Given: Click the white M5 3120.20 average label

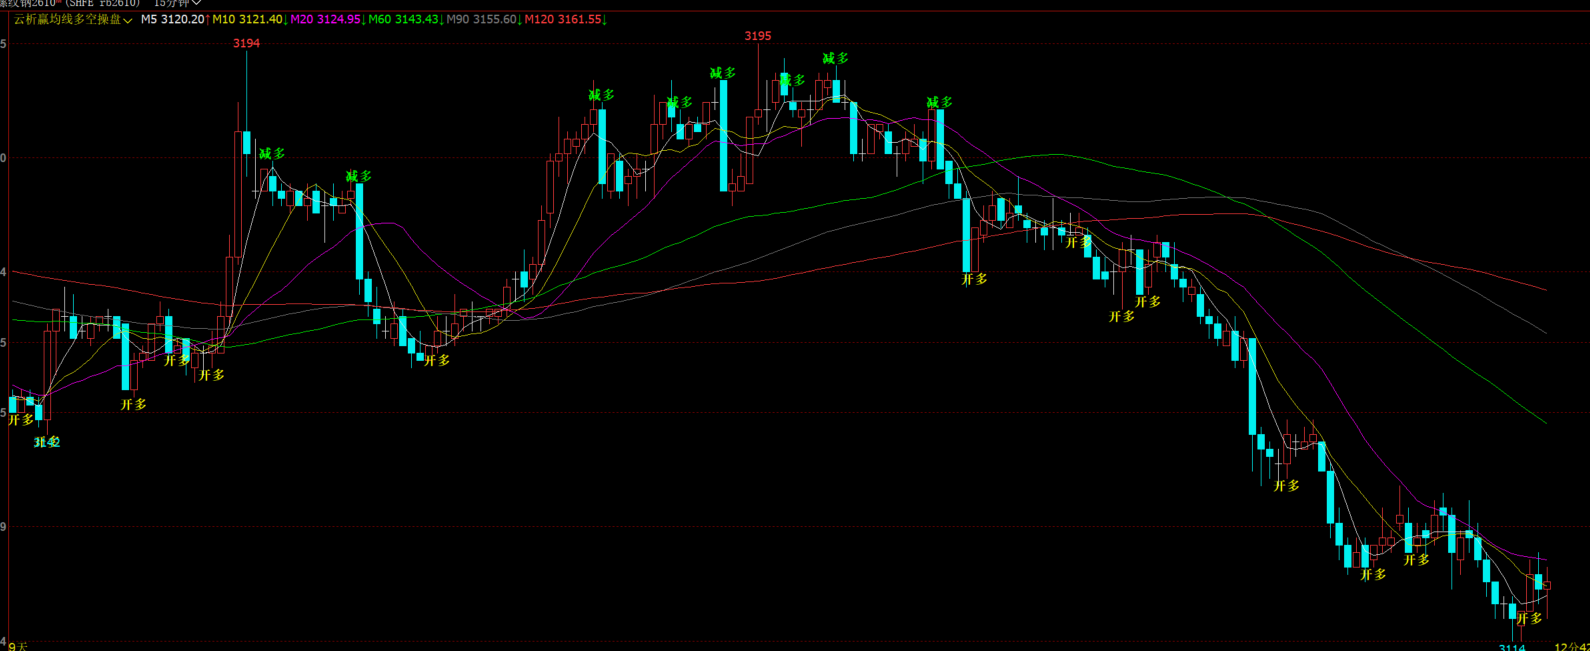Looking at the screenshot, I should [173, 19].
